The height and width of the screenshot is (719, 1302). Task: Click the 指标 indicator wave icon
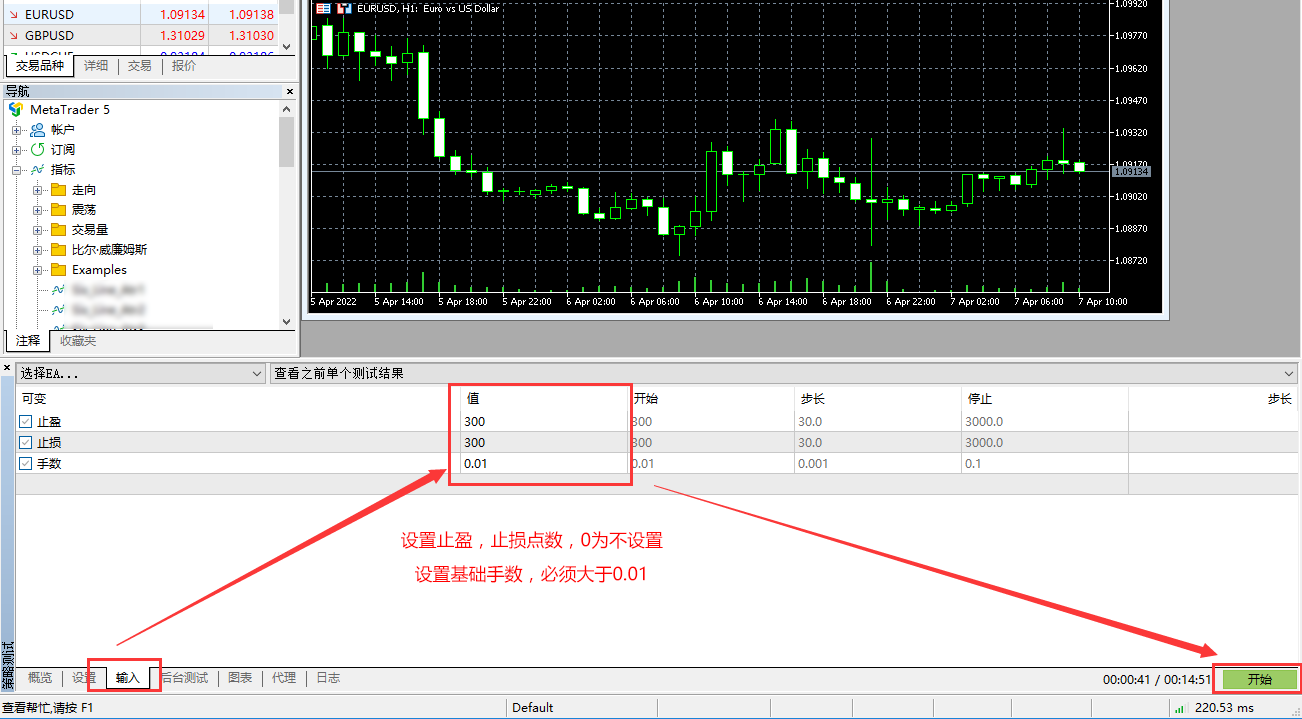(37, 169)
